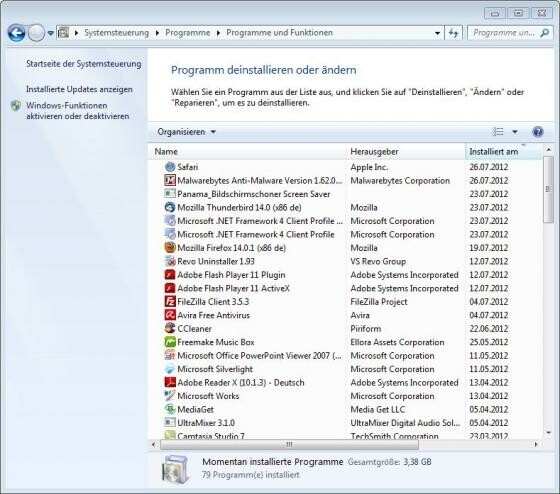Open the view options dropdown arrow
560x494 pixels.
click(515, 132)
